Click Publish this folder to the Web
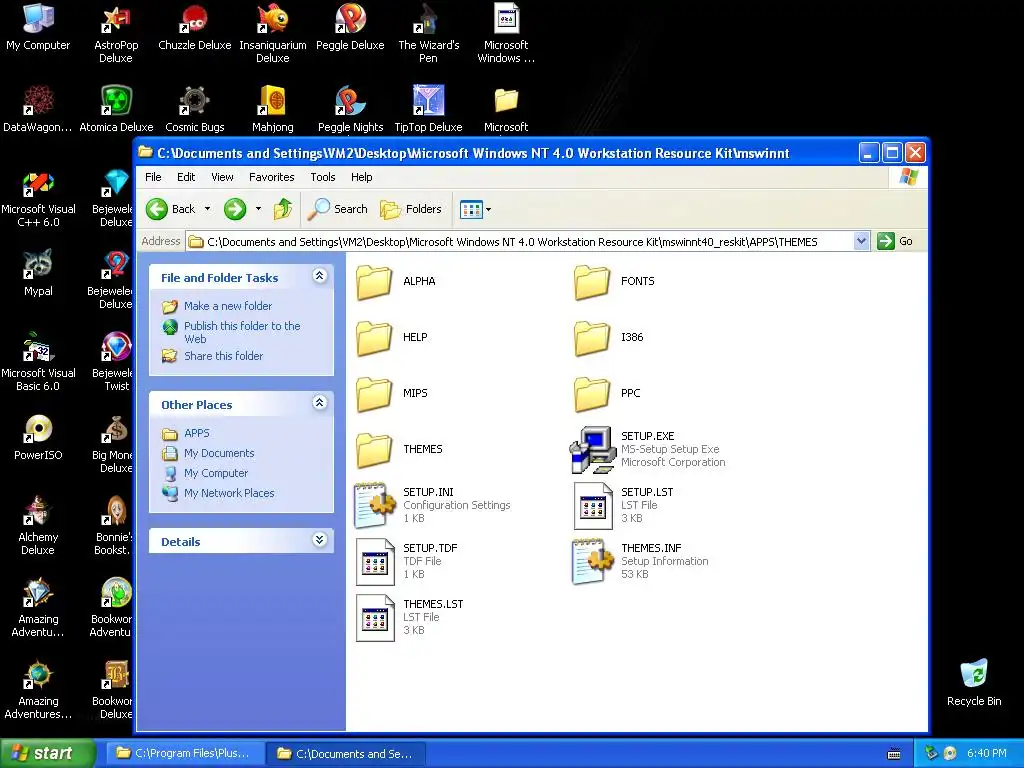Screen dimensions: 1024x768 (x=242, y=332)
